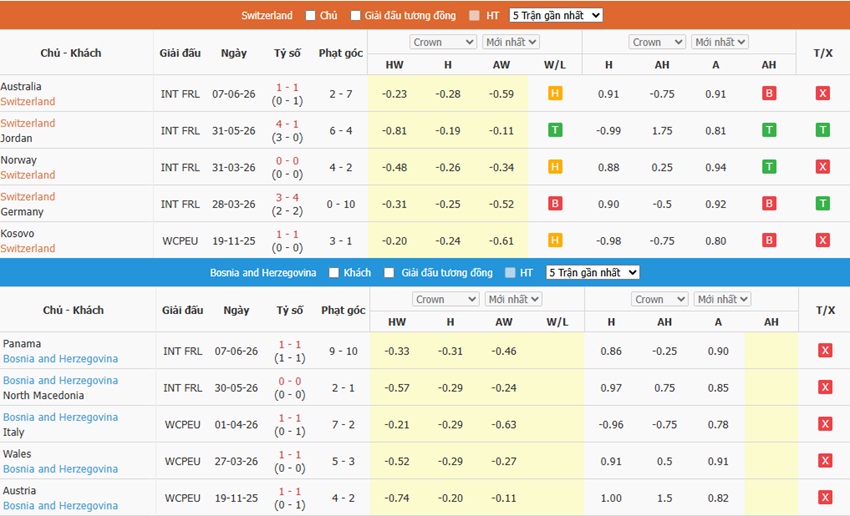Toggle the HT checkbox in Bosnia header
Screen dimensions: 850x516
coord(510,273)
